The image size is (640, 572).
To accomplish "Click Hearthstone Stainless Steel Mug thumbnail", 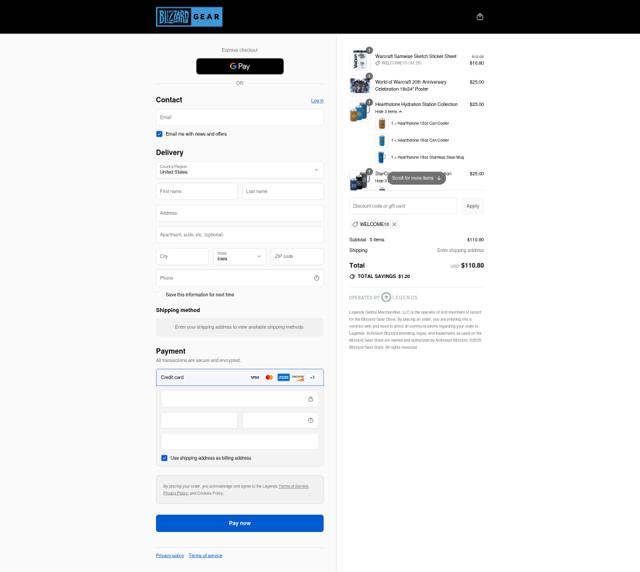I will click(x=382, y=157).
